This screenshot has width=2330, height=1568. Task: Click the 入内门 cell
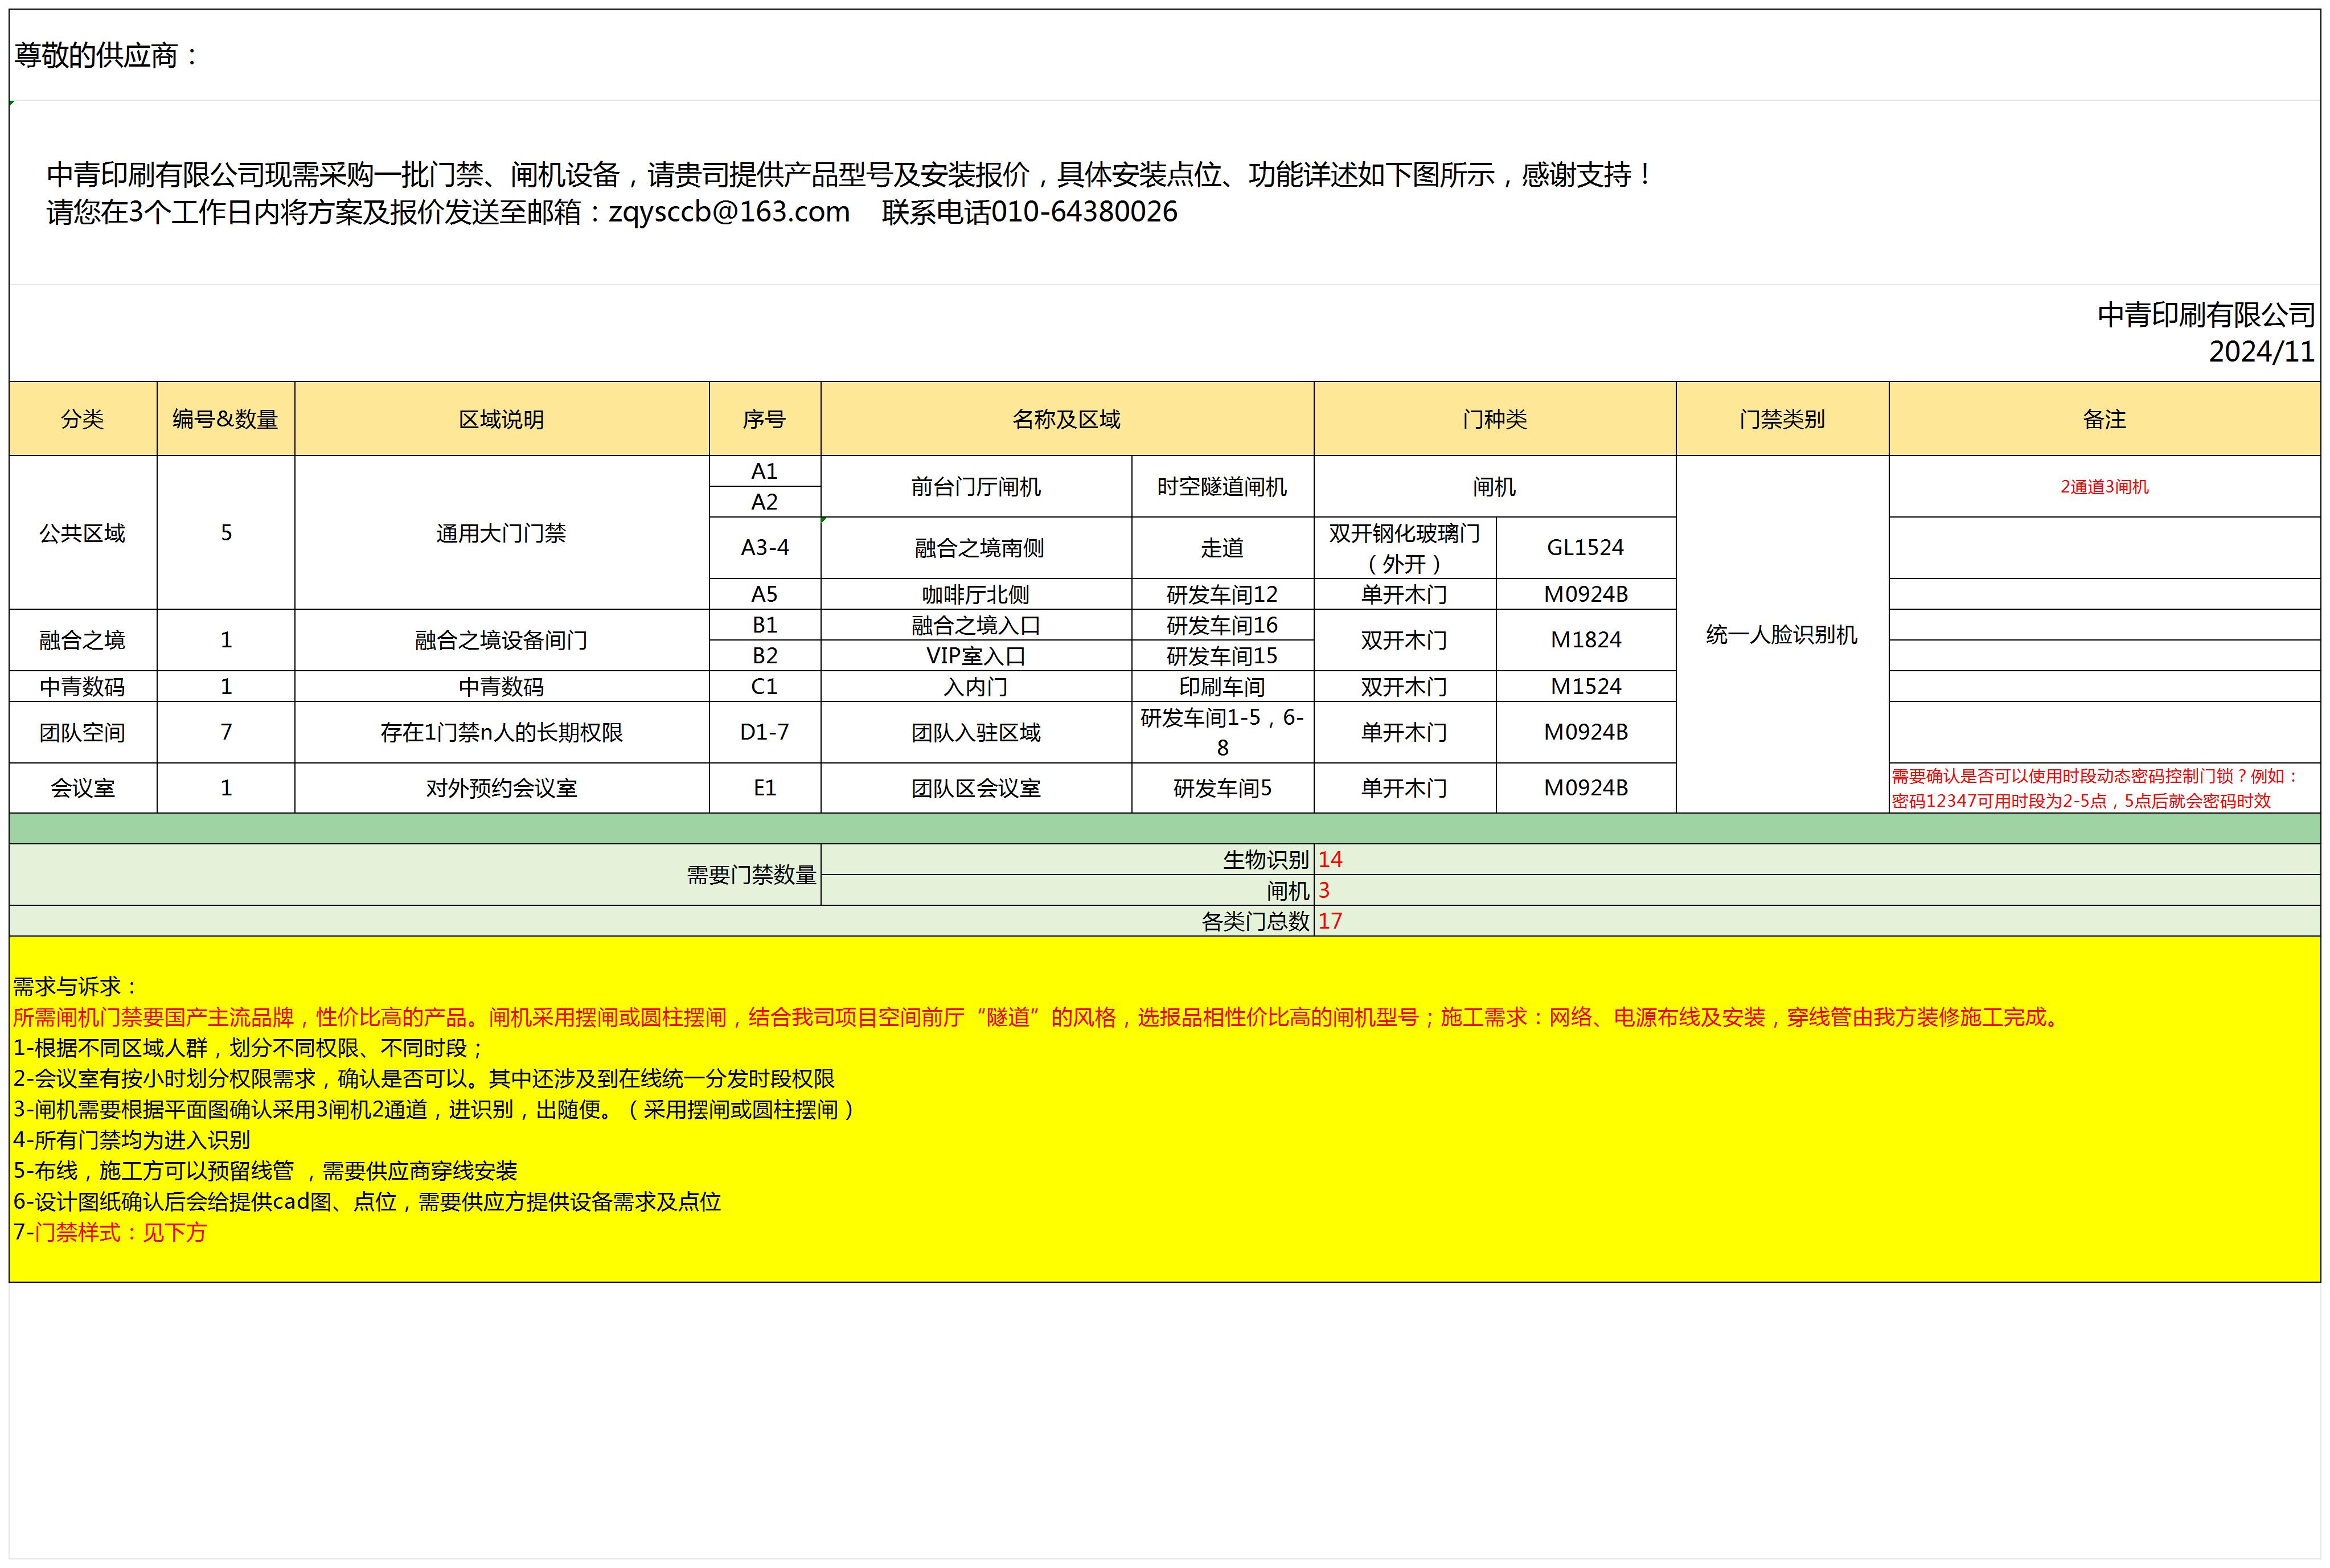point(976,686)
